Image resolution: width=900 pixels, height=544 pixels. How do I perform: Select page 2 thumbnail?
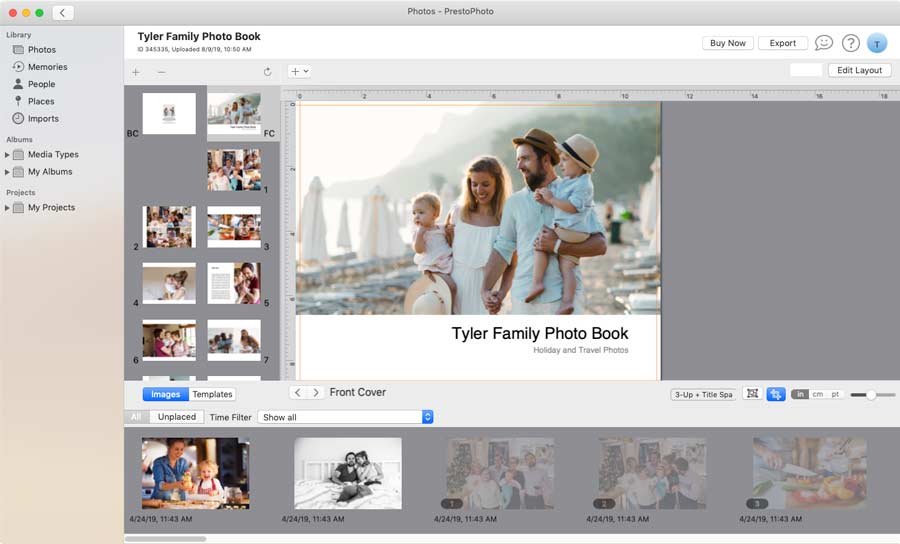click(x=169, y=227)
